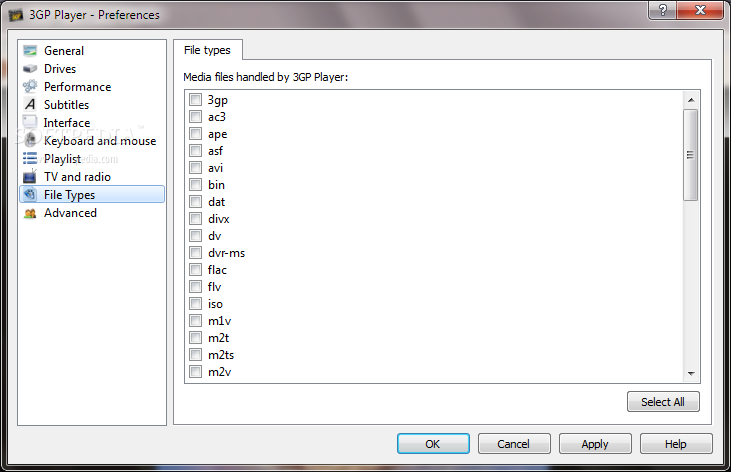Check the ape file type box
Viewport: 731px width, 472px height.
click(195, 133)
